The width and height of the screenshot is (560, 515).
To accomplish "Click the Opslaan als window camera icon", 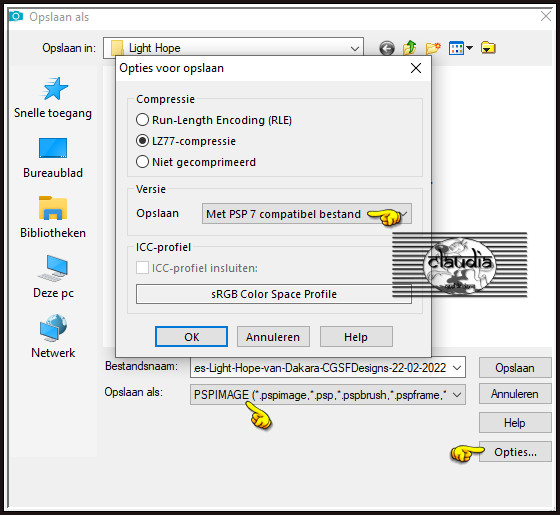I will coord(16,16).
